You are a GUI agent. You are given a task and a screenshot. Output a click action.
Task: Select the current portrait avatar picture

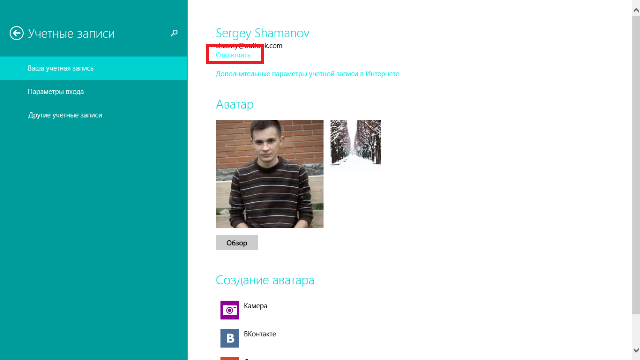pyautogui.click(x=270, y=174)
